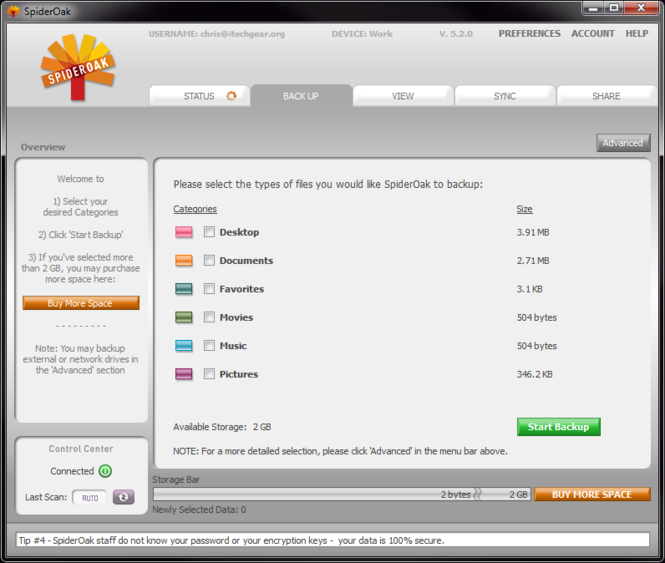Image resolution: width=665 pixels, height=563 pixels.
Task: Close the SpiderOak window
Action: pos(641,8)
